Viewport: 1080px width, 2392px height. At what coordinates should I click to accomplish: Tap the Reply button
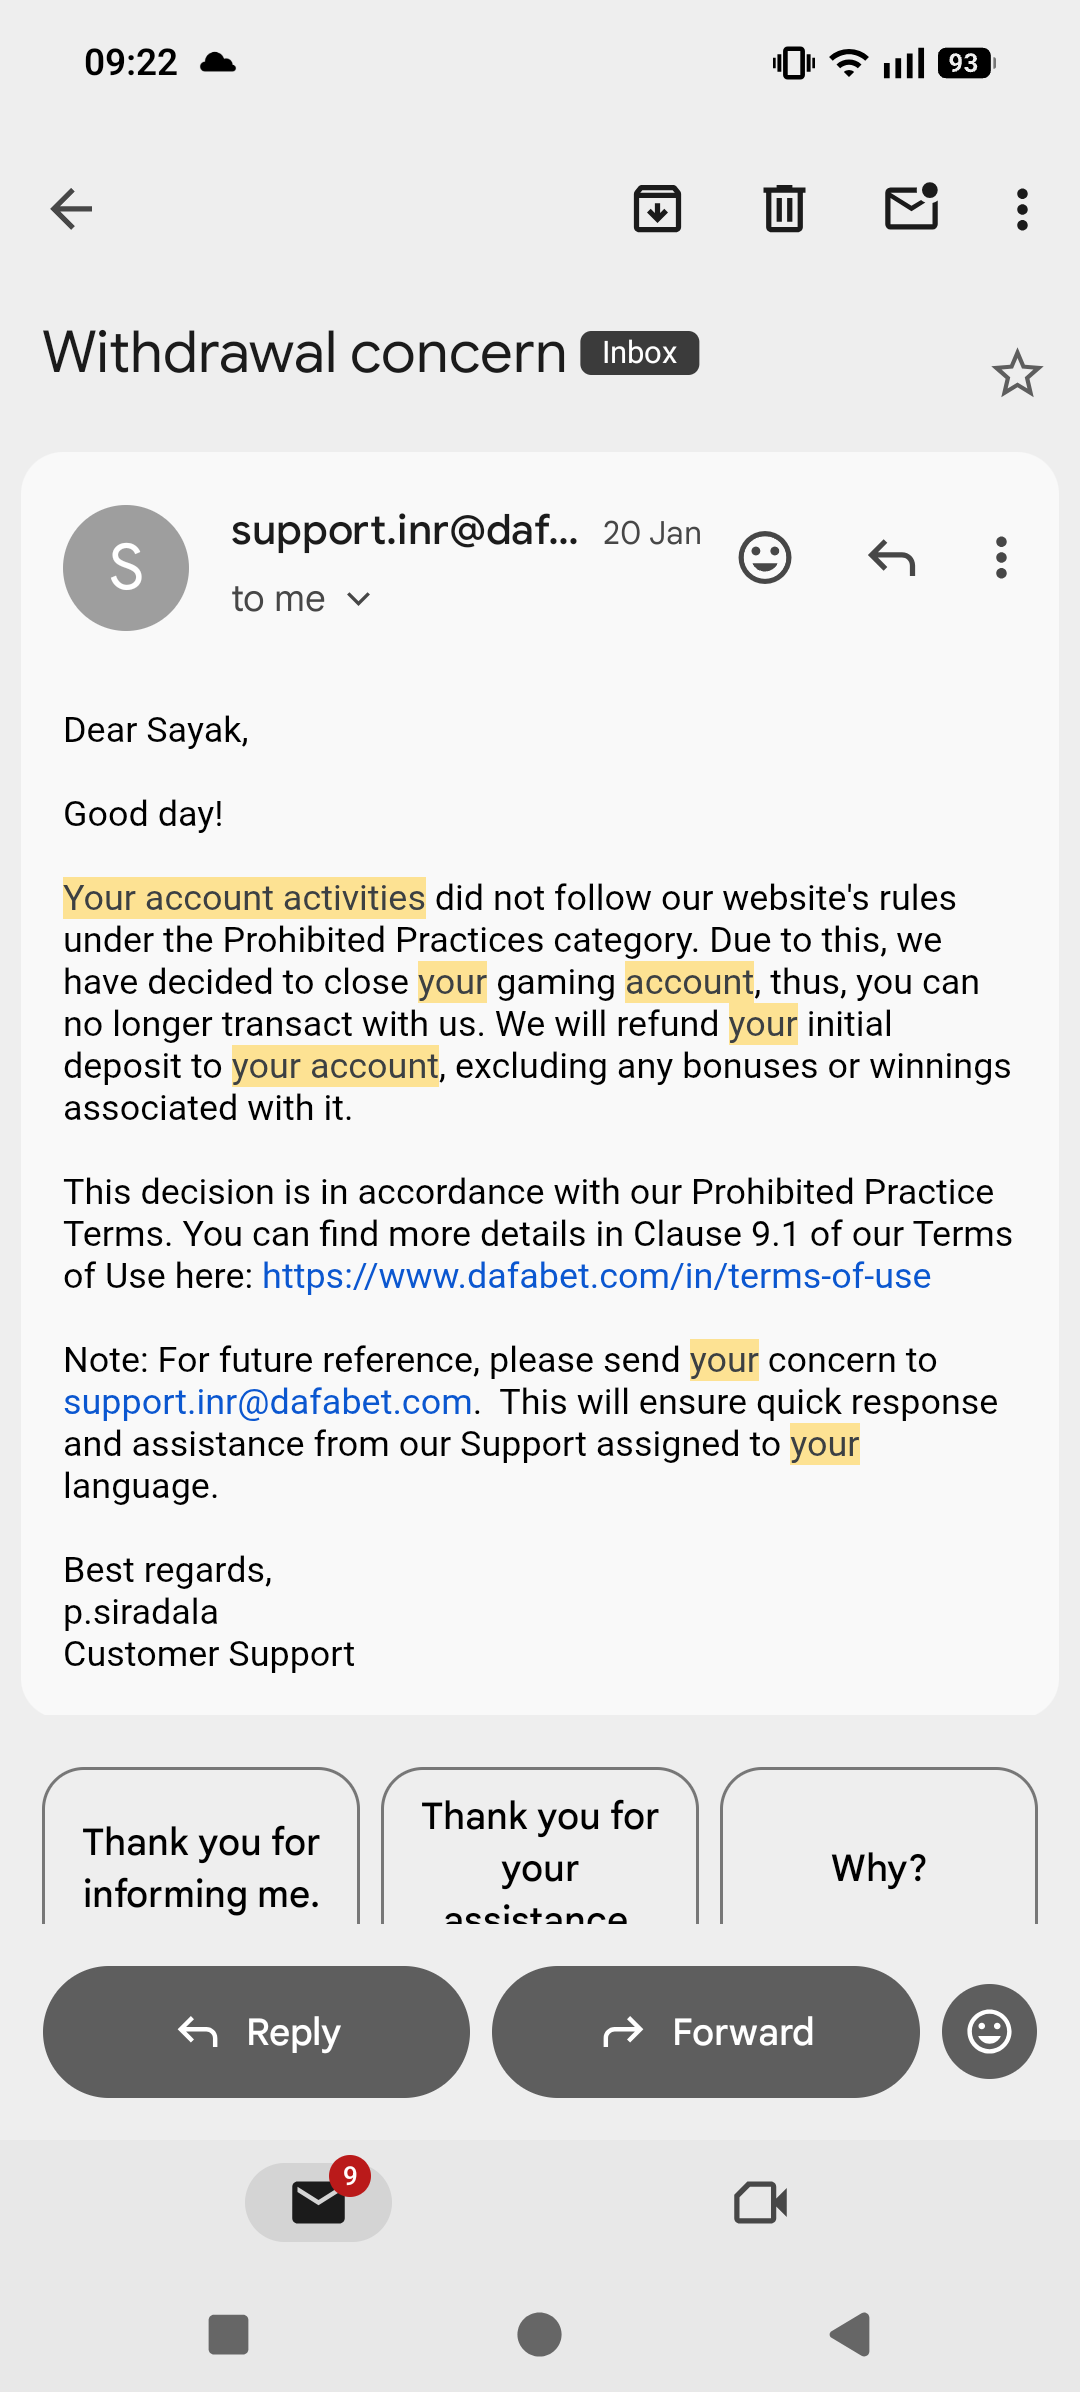click(256, 2032)
